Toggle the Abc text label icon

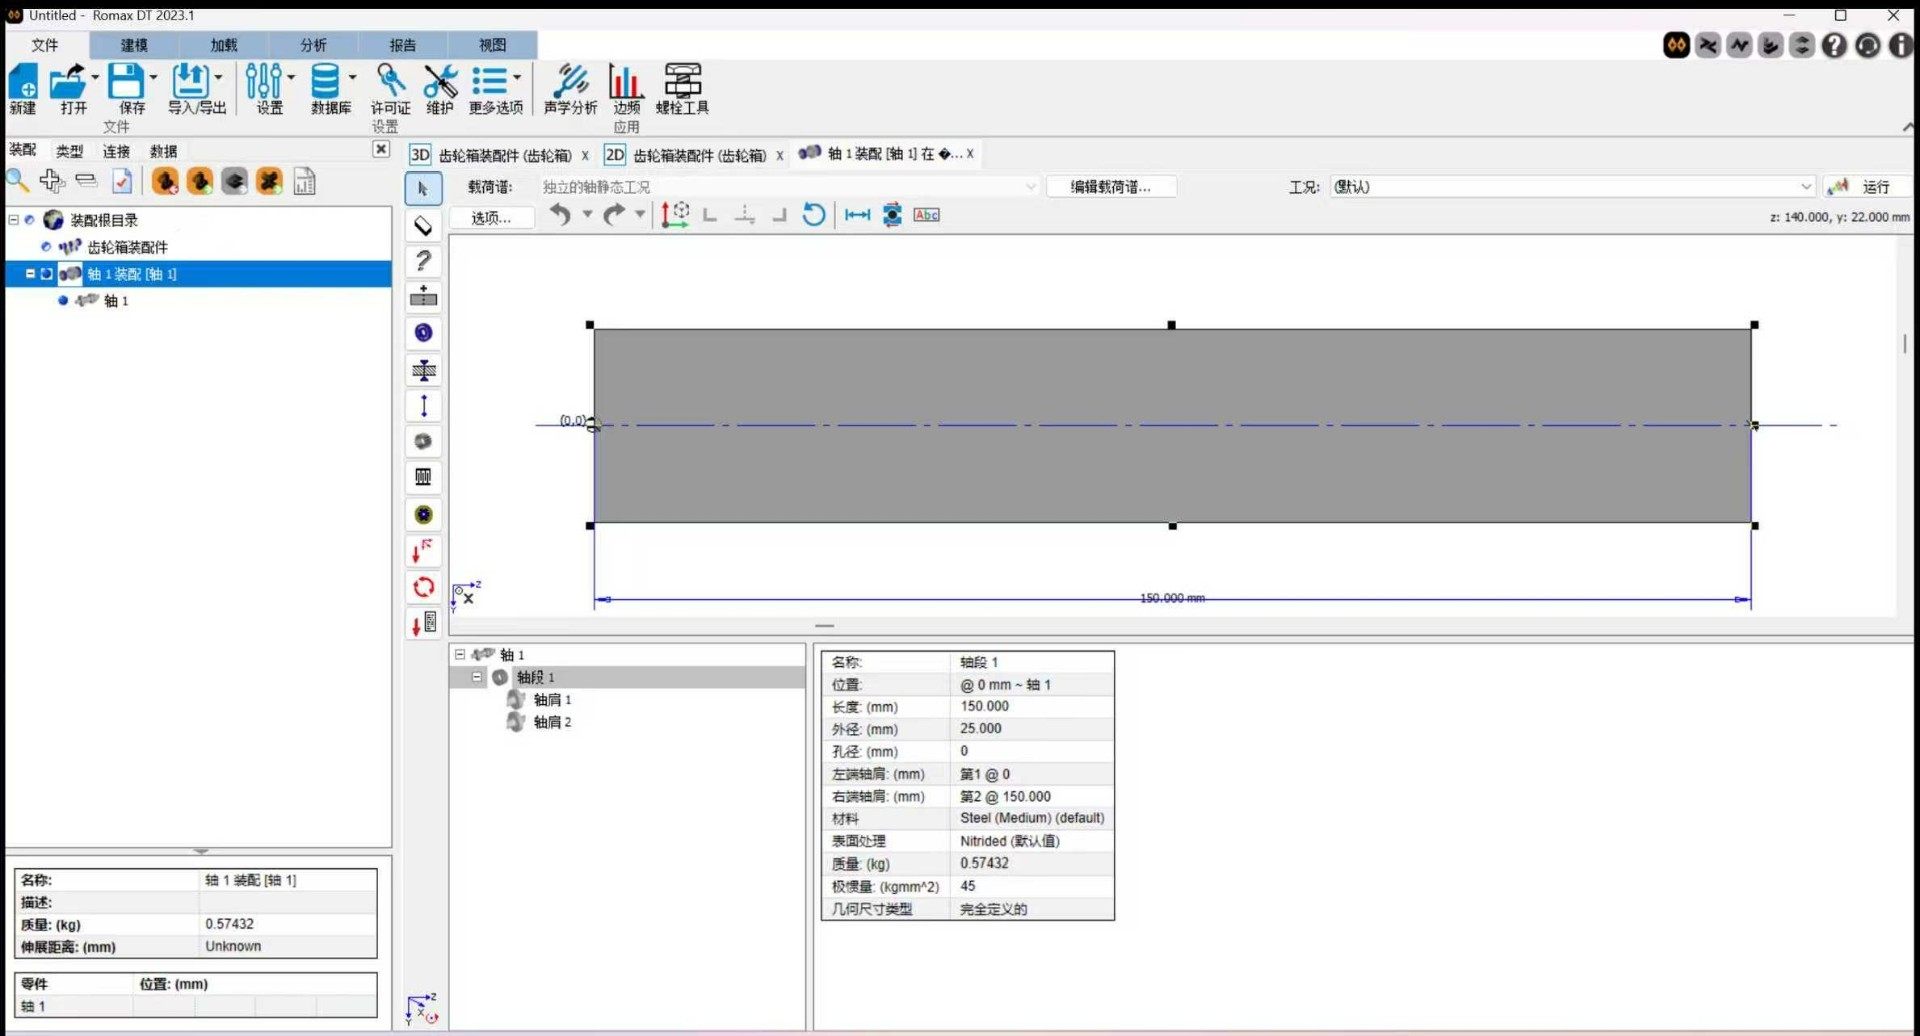point(926,215)
